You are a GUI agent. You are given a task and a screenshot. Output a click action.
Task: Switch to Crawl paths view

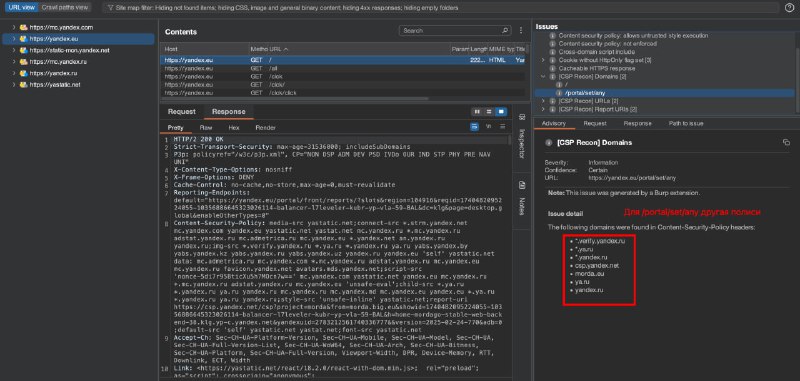tap(65, 8)
